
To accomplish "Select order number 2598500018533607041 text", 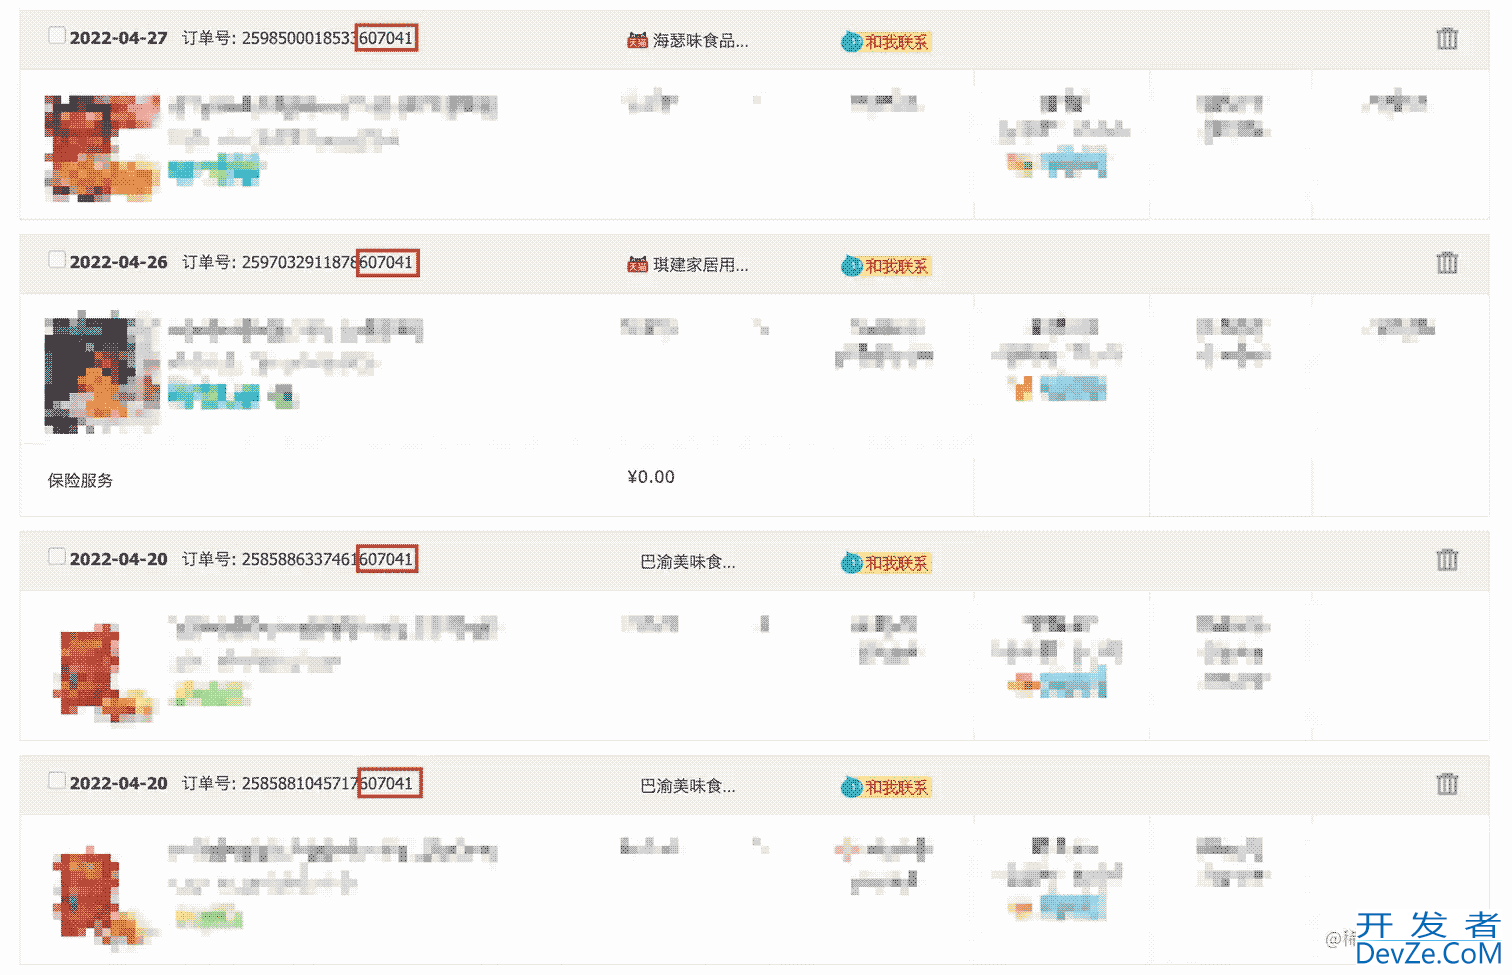I will pyautogui.click(x=327, y=38).
